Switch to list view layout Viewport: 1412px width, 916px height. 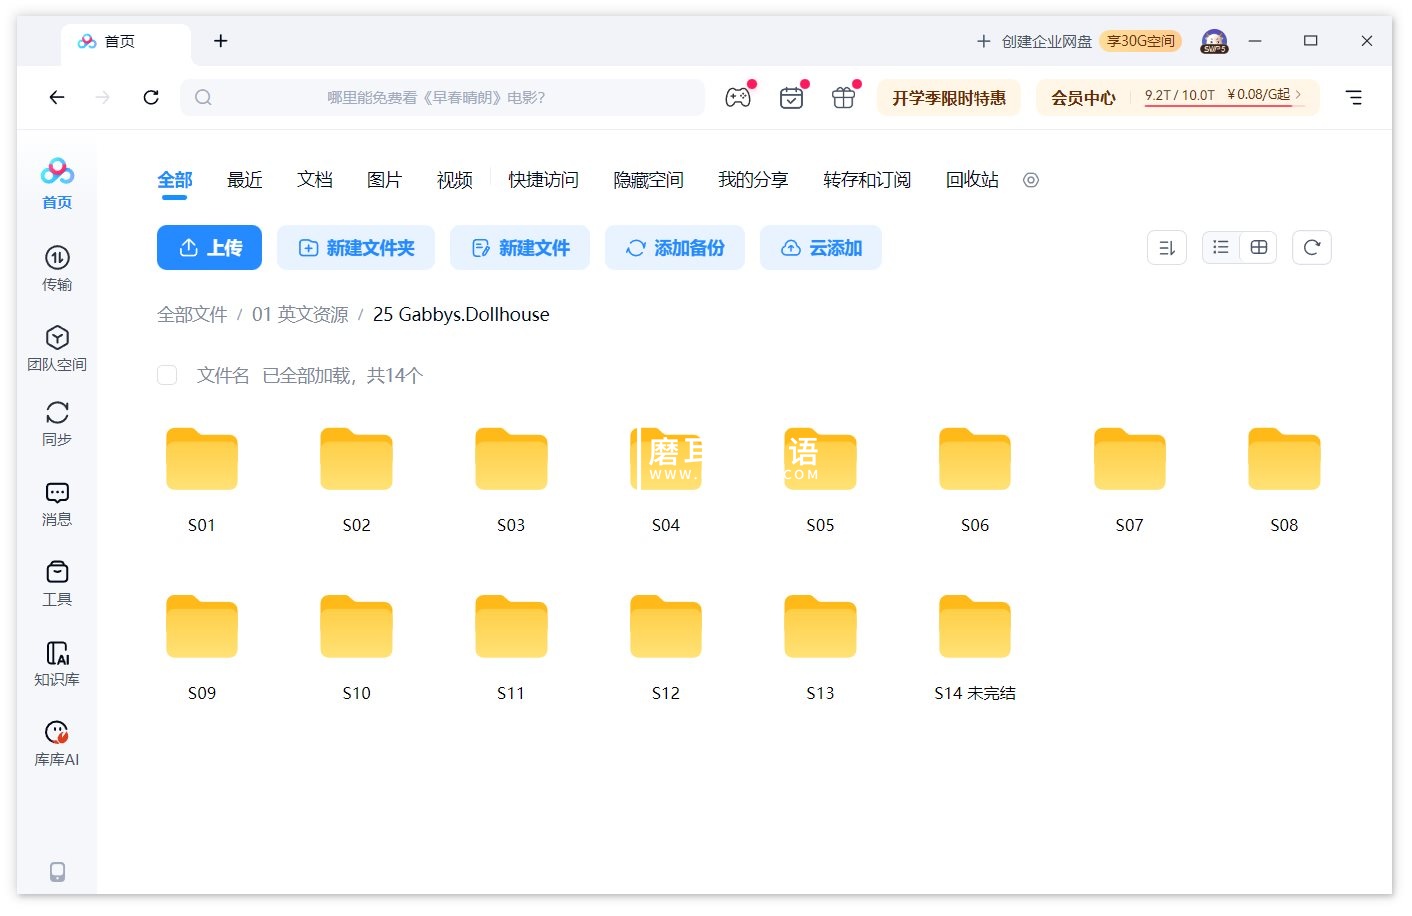[x=1221, y=247]
